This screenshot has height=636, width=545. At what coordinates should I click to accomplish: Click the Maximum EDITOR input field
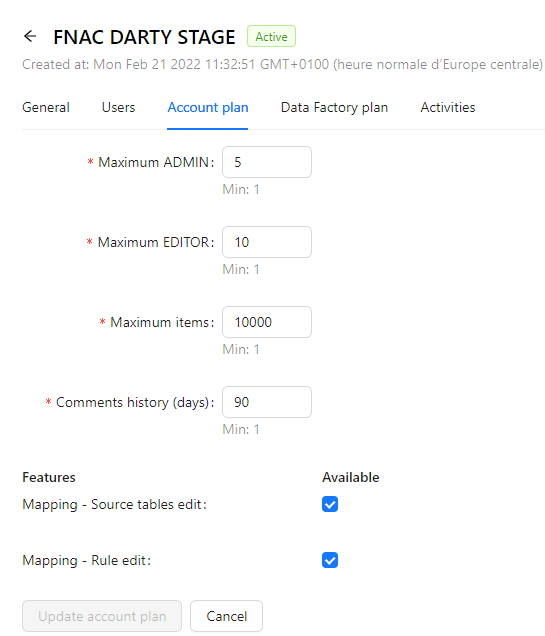tap(267, 242)
